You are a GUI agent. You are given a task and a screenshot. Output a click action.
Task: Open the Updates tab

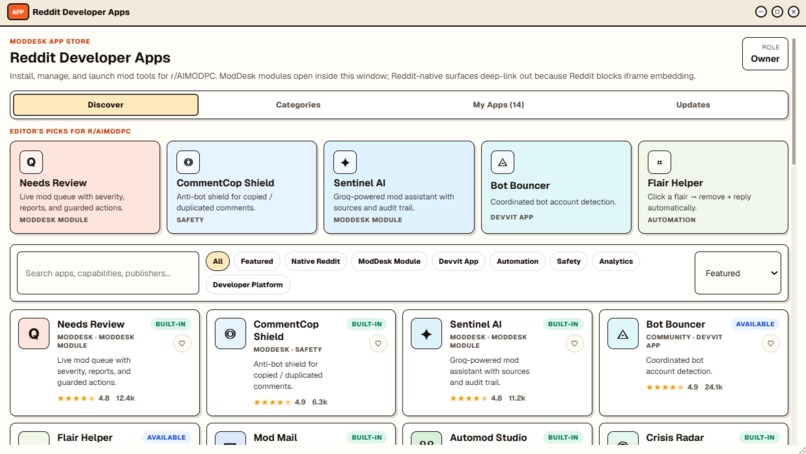pos(693,104)
